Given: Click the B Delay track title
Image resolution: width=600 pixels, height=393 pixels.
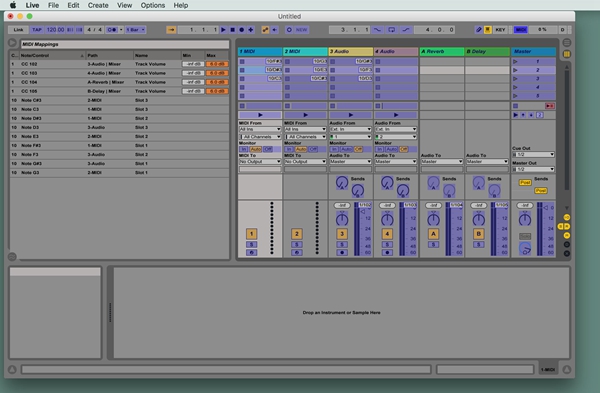Looking at the screenshot, I should click(487, 51).
